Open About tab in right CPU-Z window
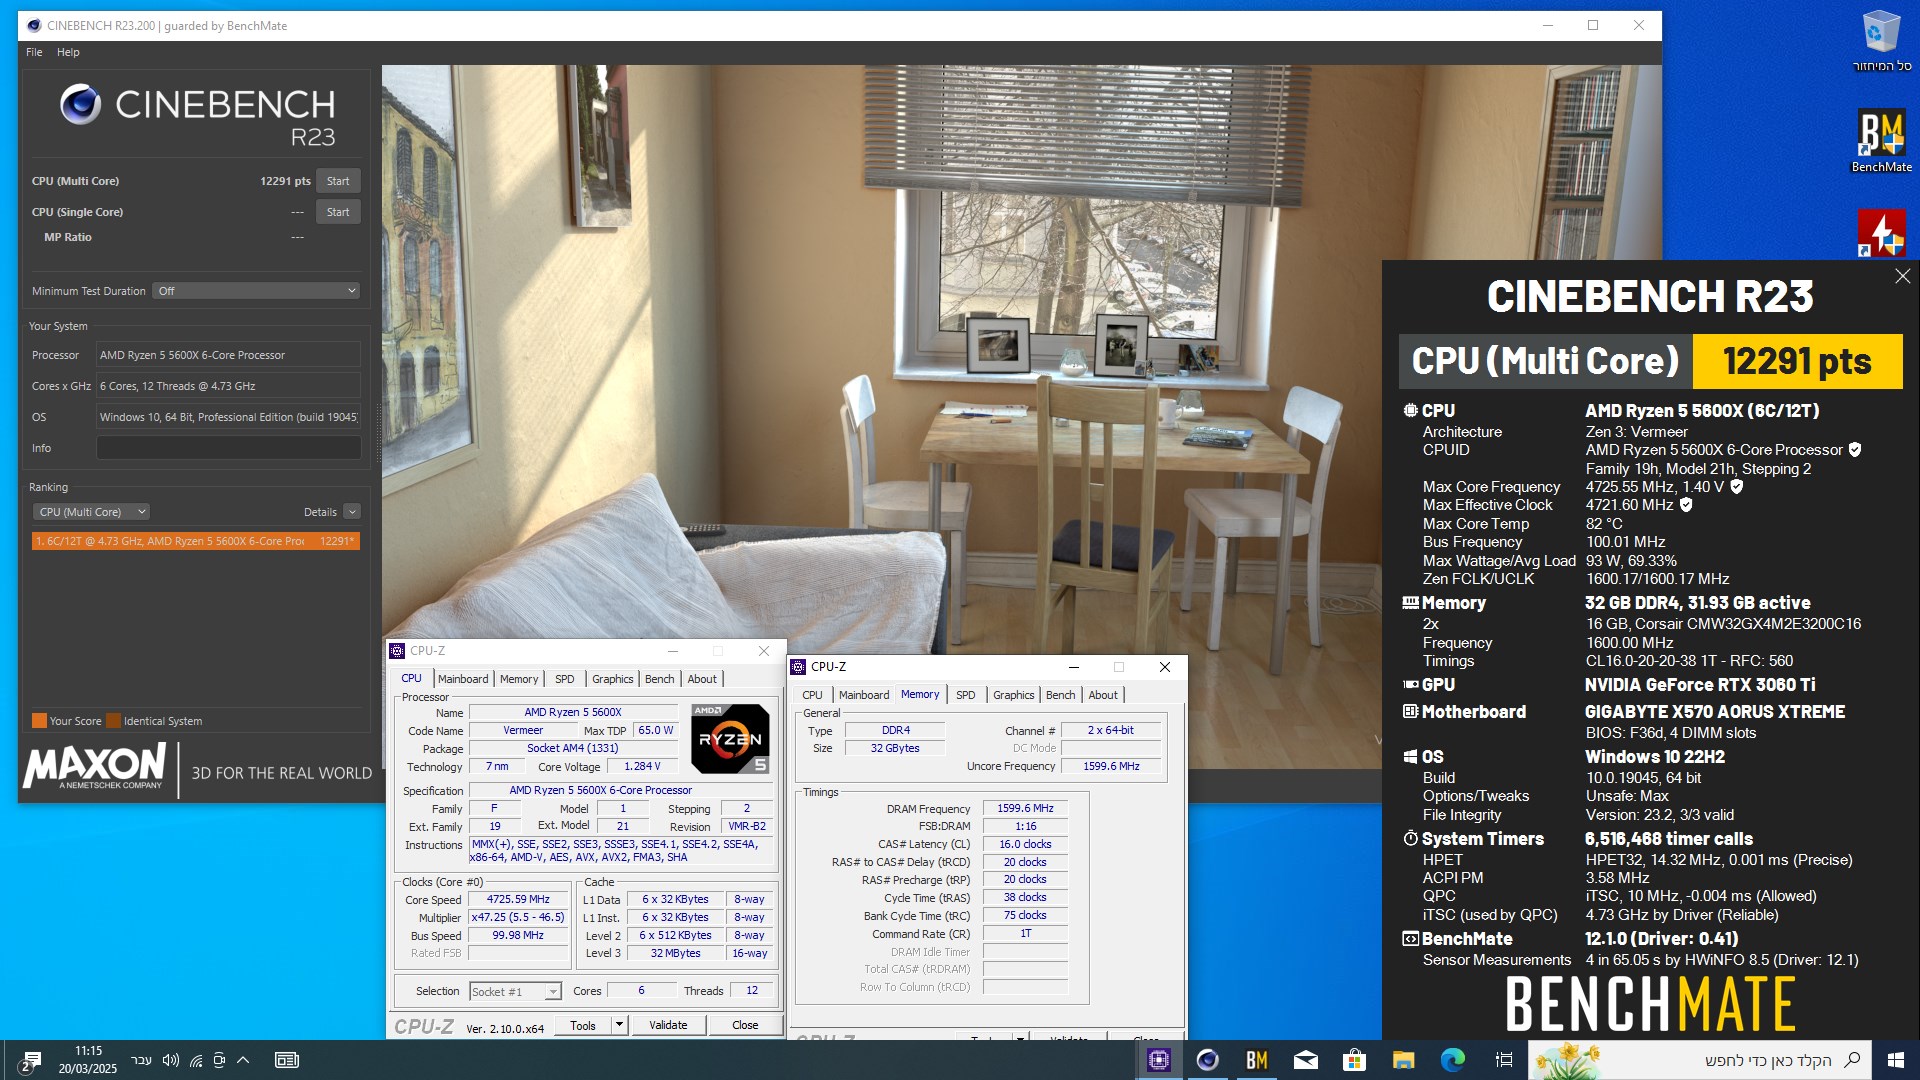 [x=1103, y=695]
